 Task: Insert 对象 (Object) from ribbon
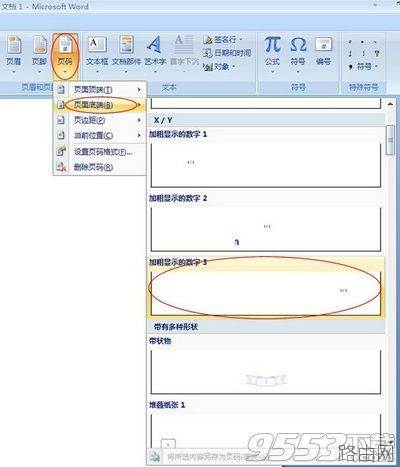pyautogui.click(x=219, y=66)
